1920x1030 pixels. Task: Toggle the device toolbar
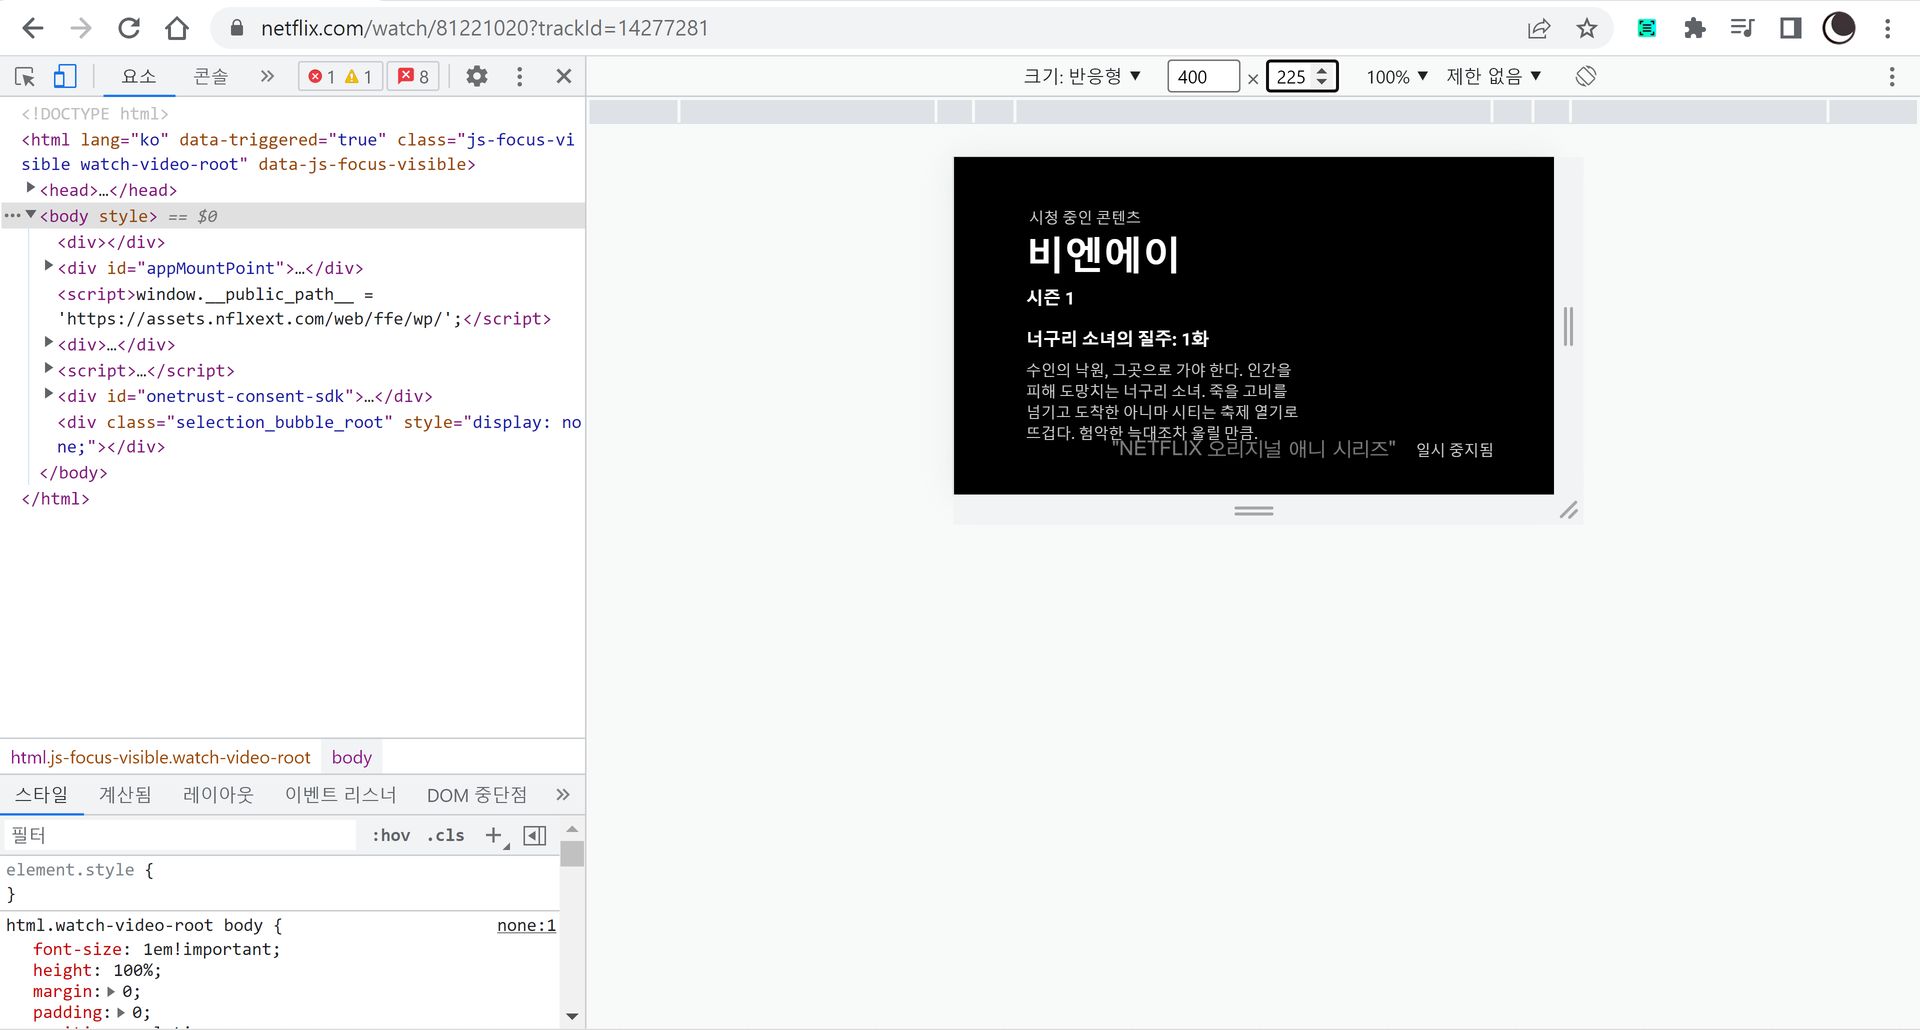pos(65,76)
